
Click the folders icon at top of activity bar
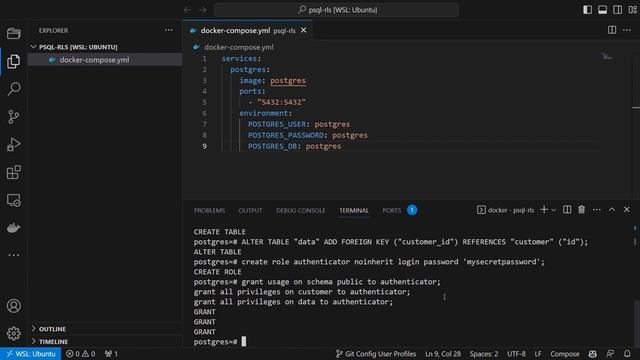tap(13, 33)
